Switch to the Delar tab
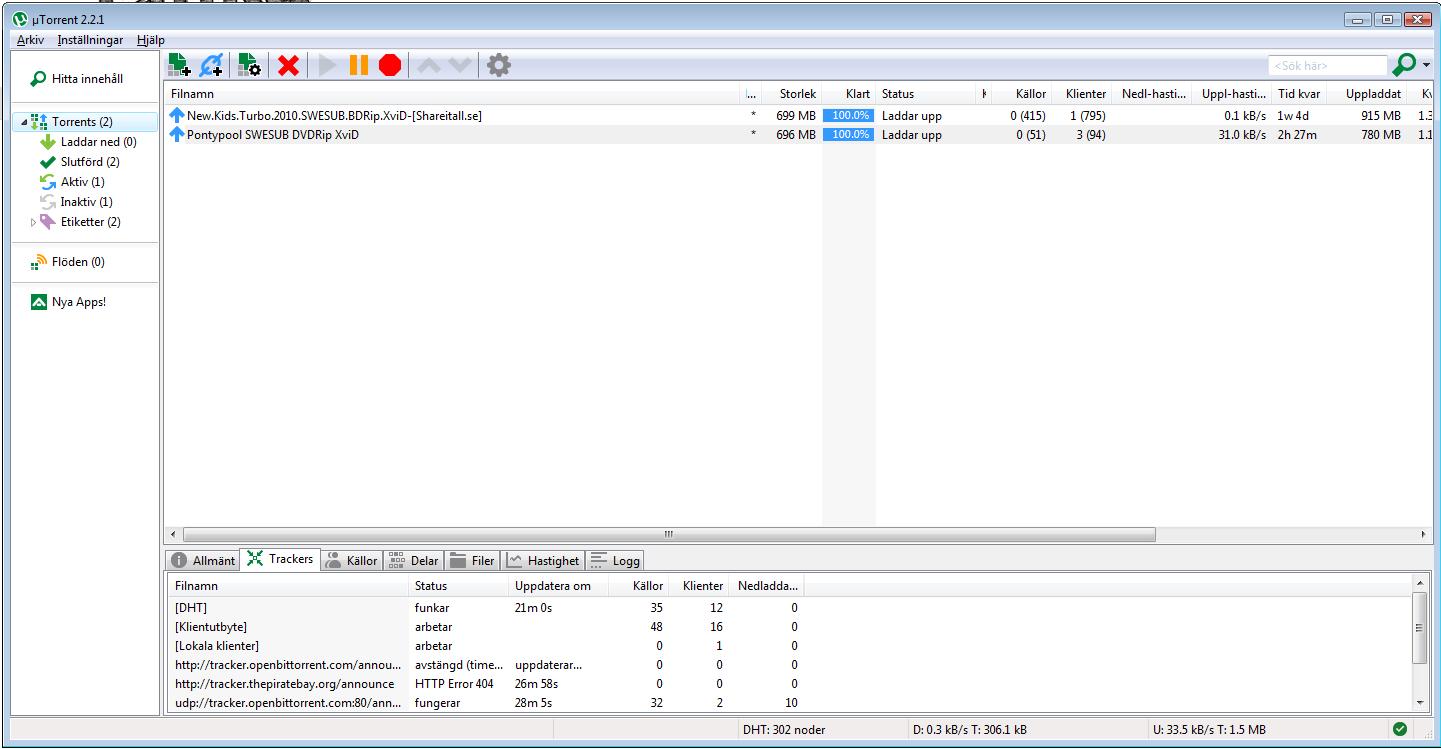Image resolution: width=1441 pixels, height=749 pixels. [x=412, y=561]
